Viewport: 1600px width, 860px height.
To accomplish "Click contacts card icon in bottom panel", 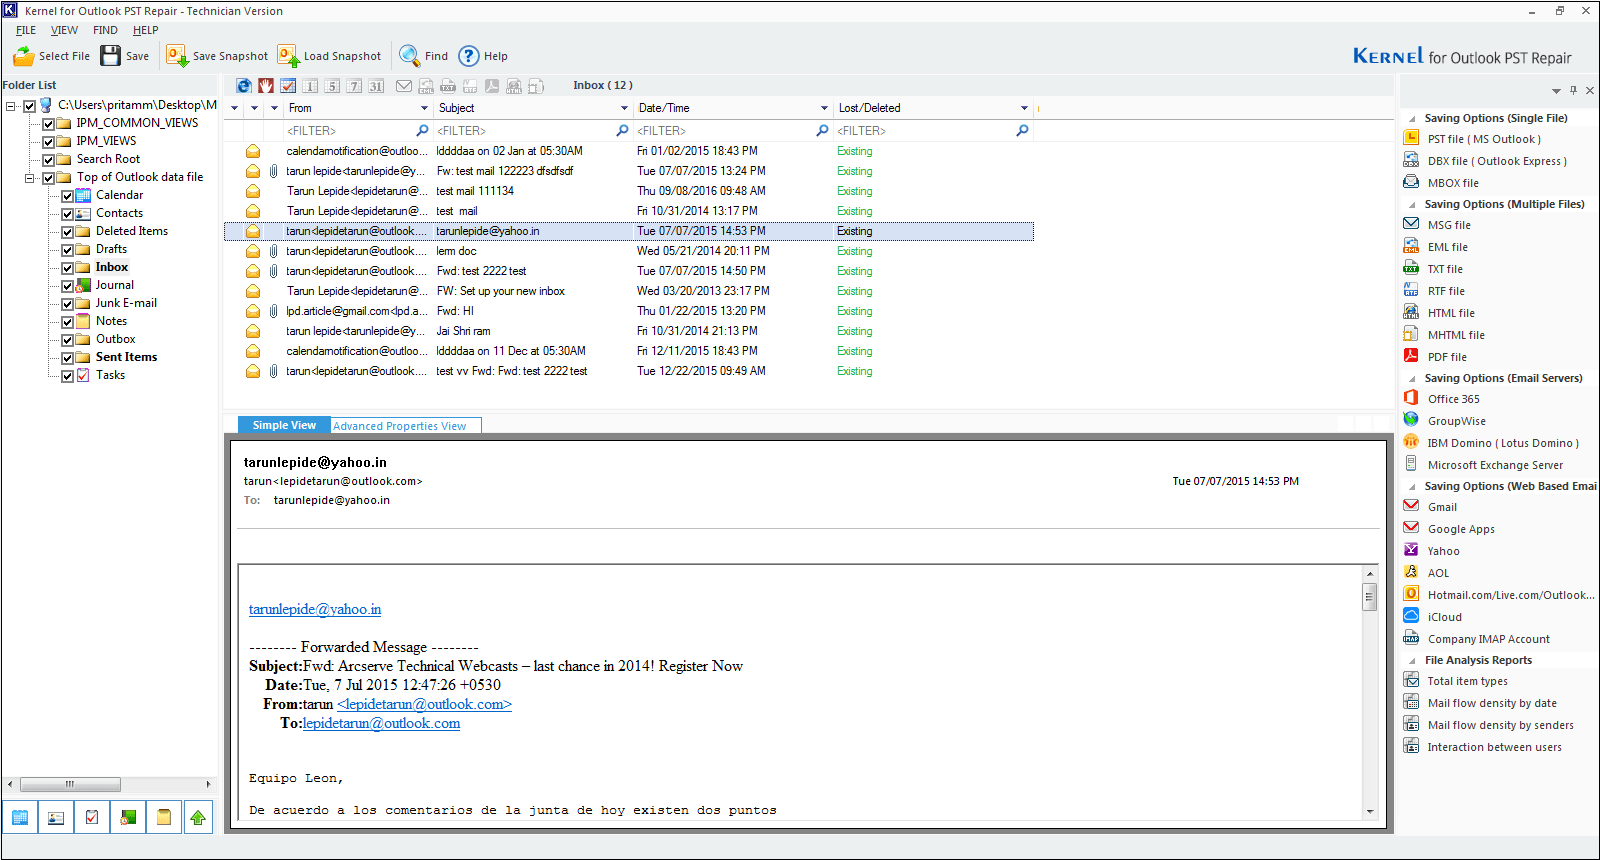I will [56, 817].
